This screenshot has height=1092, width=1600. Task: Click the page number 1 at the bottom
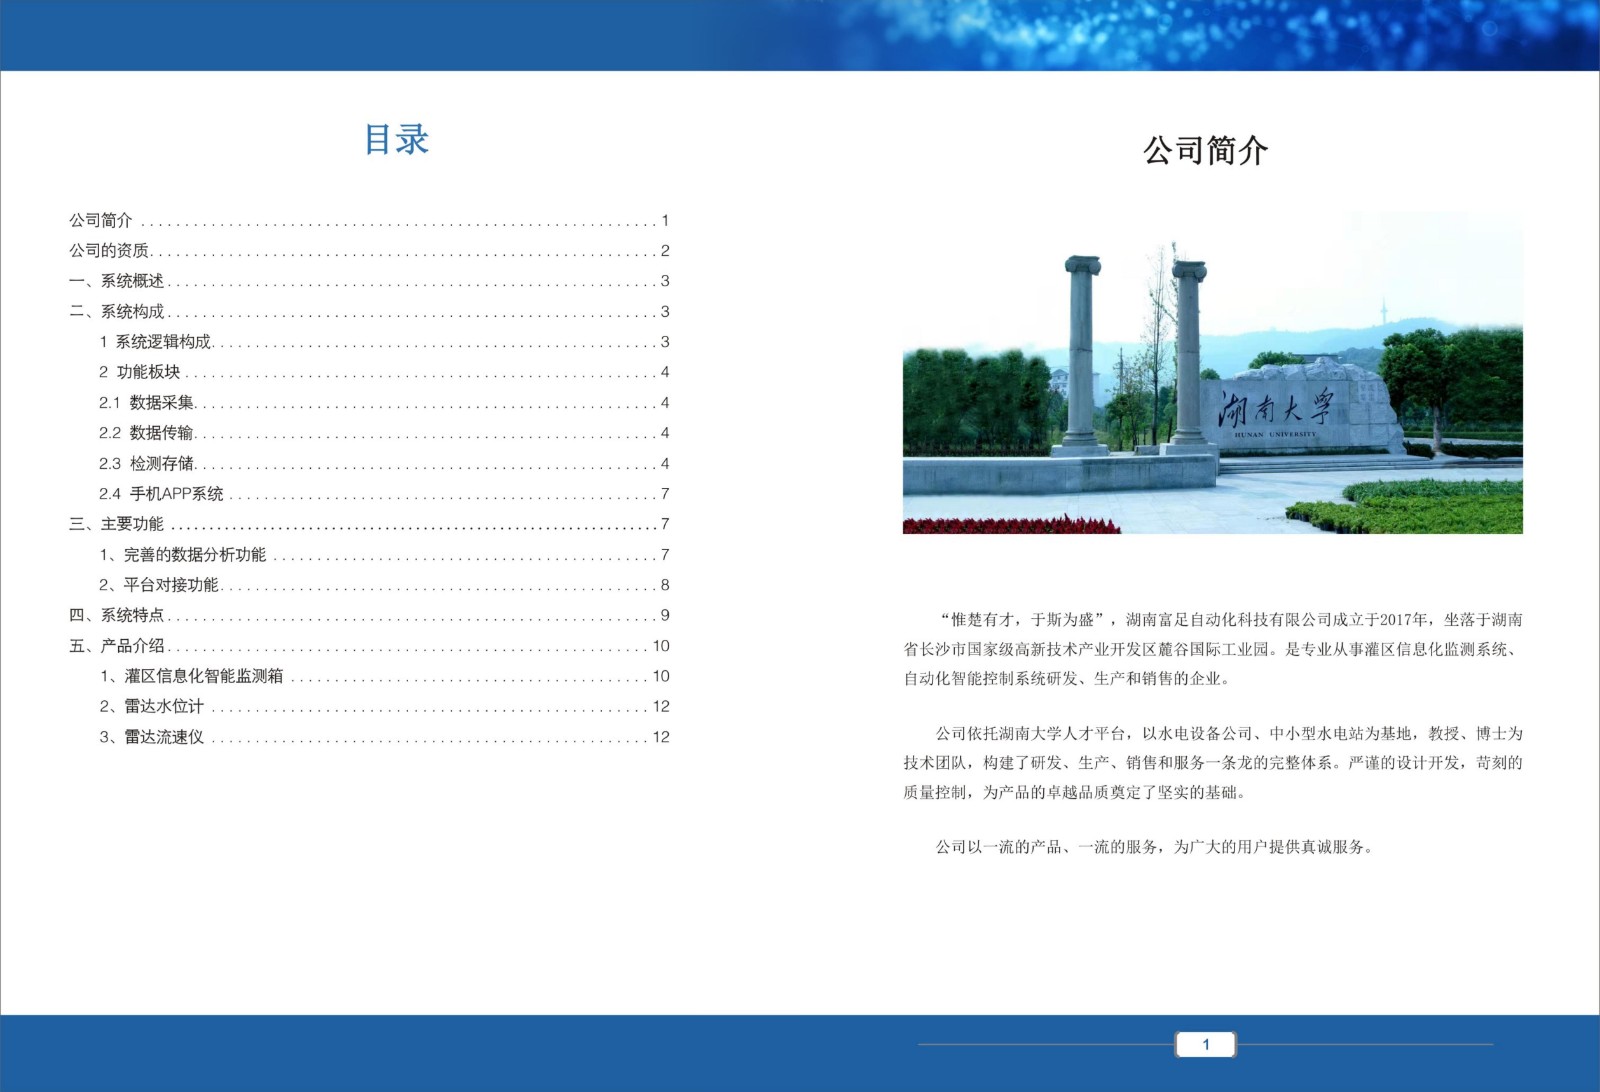pyautogui.click(x=1205, y=1044)
